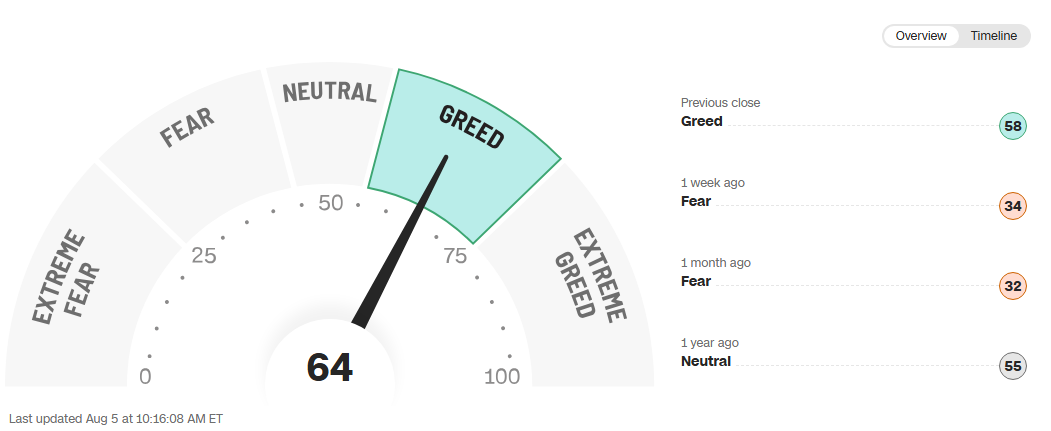Click the Previous close Greed label

pos(702,121)
